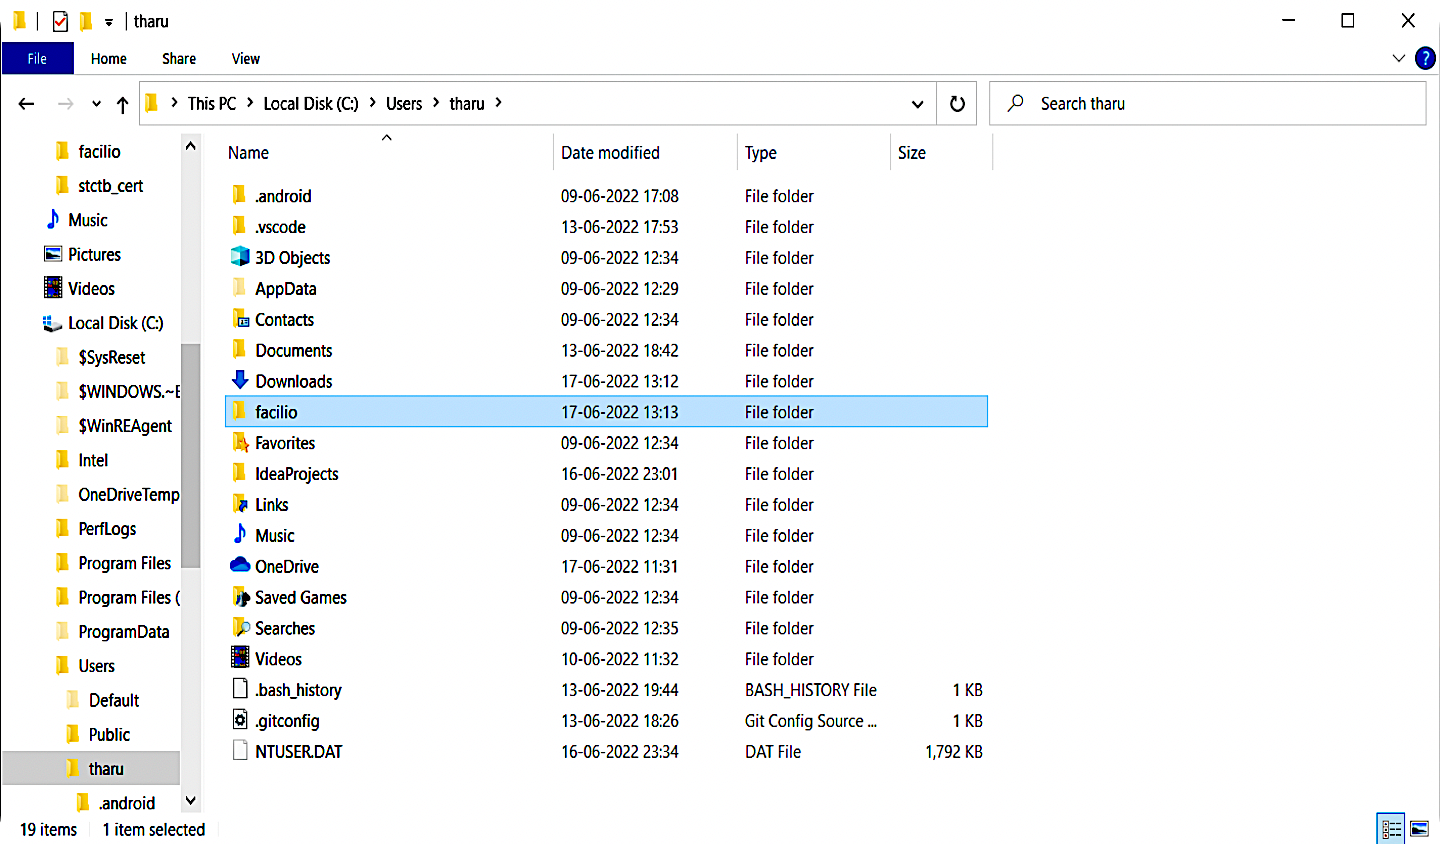Click the search magnifier in the search box
This screenshot has height=844, width=1440.
(x=1014, y=103)
